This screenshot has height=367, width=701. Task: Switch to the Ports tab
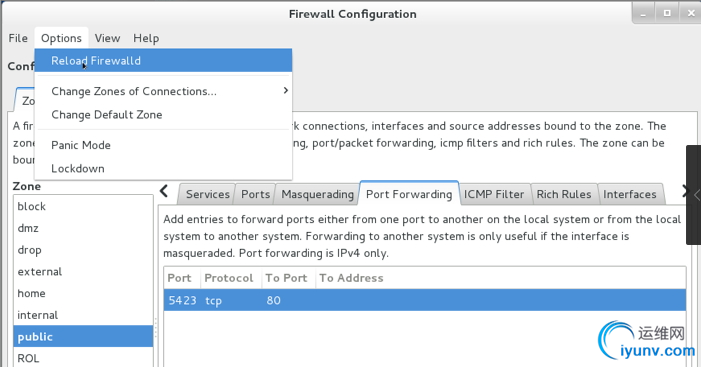click(255, 194)
